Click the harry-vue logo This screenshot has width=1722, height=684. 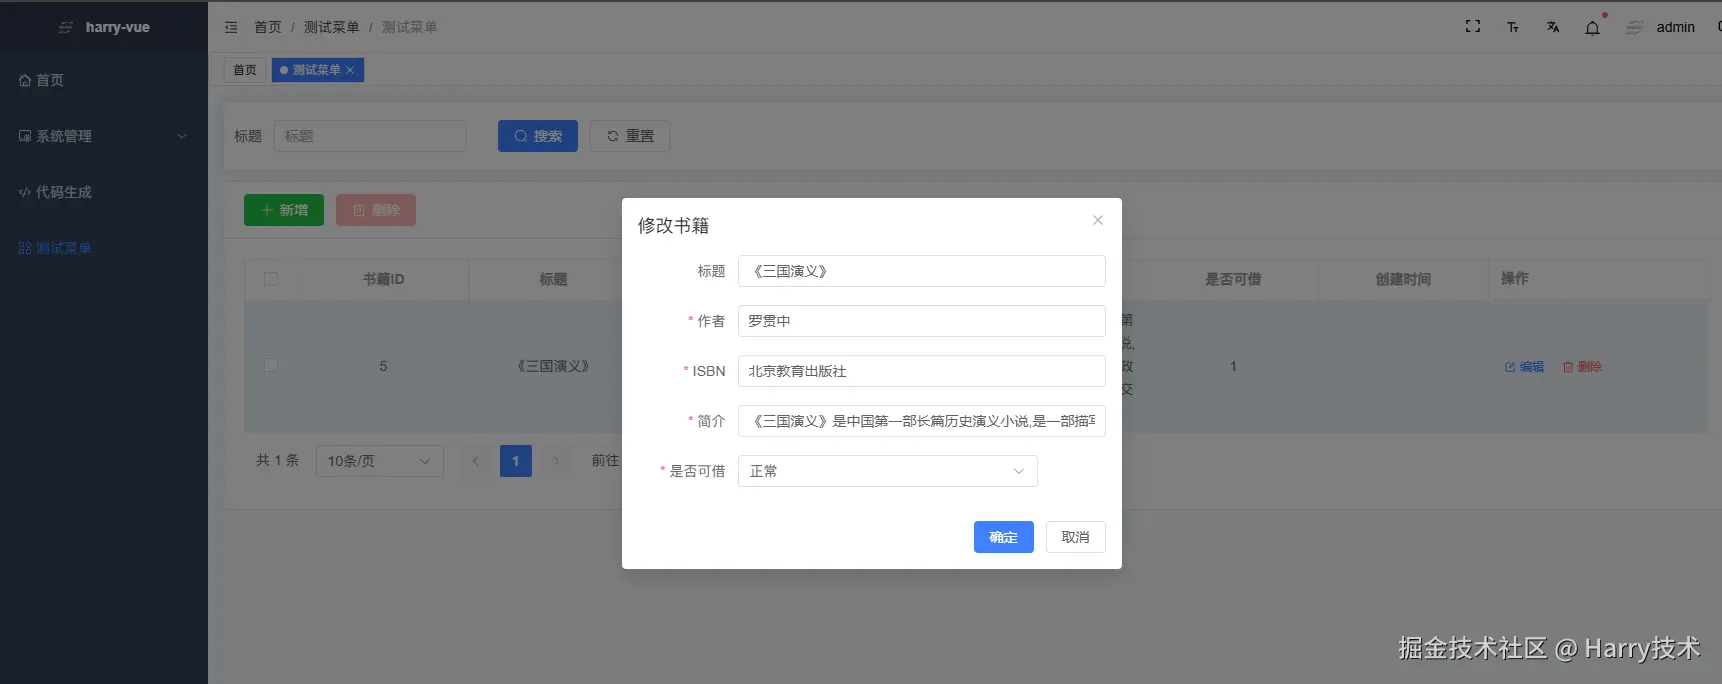(x=104, y=27)
